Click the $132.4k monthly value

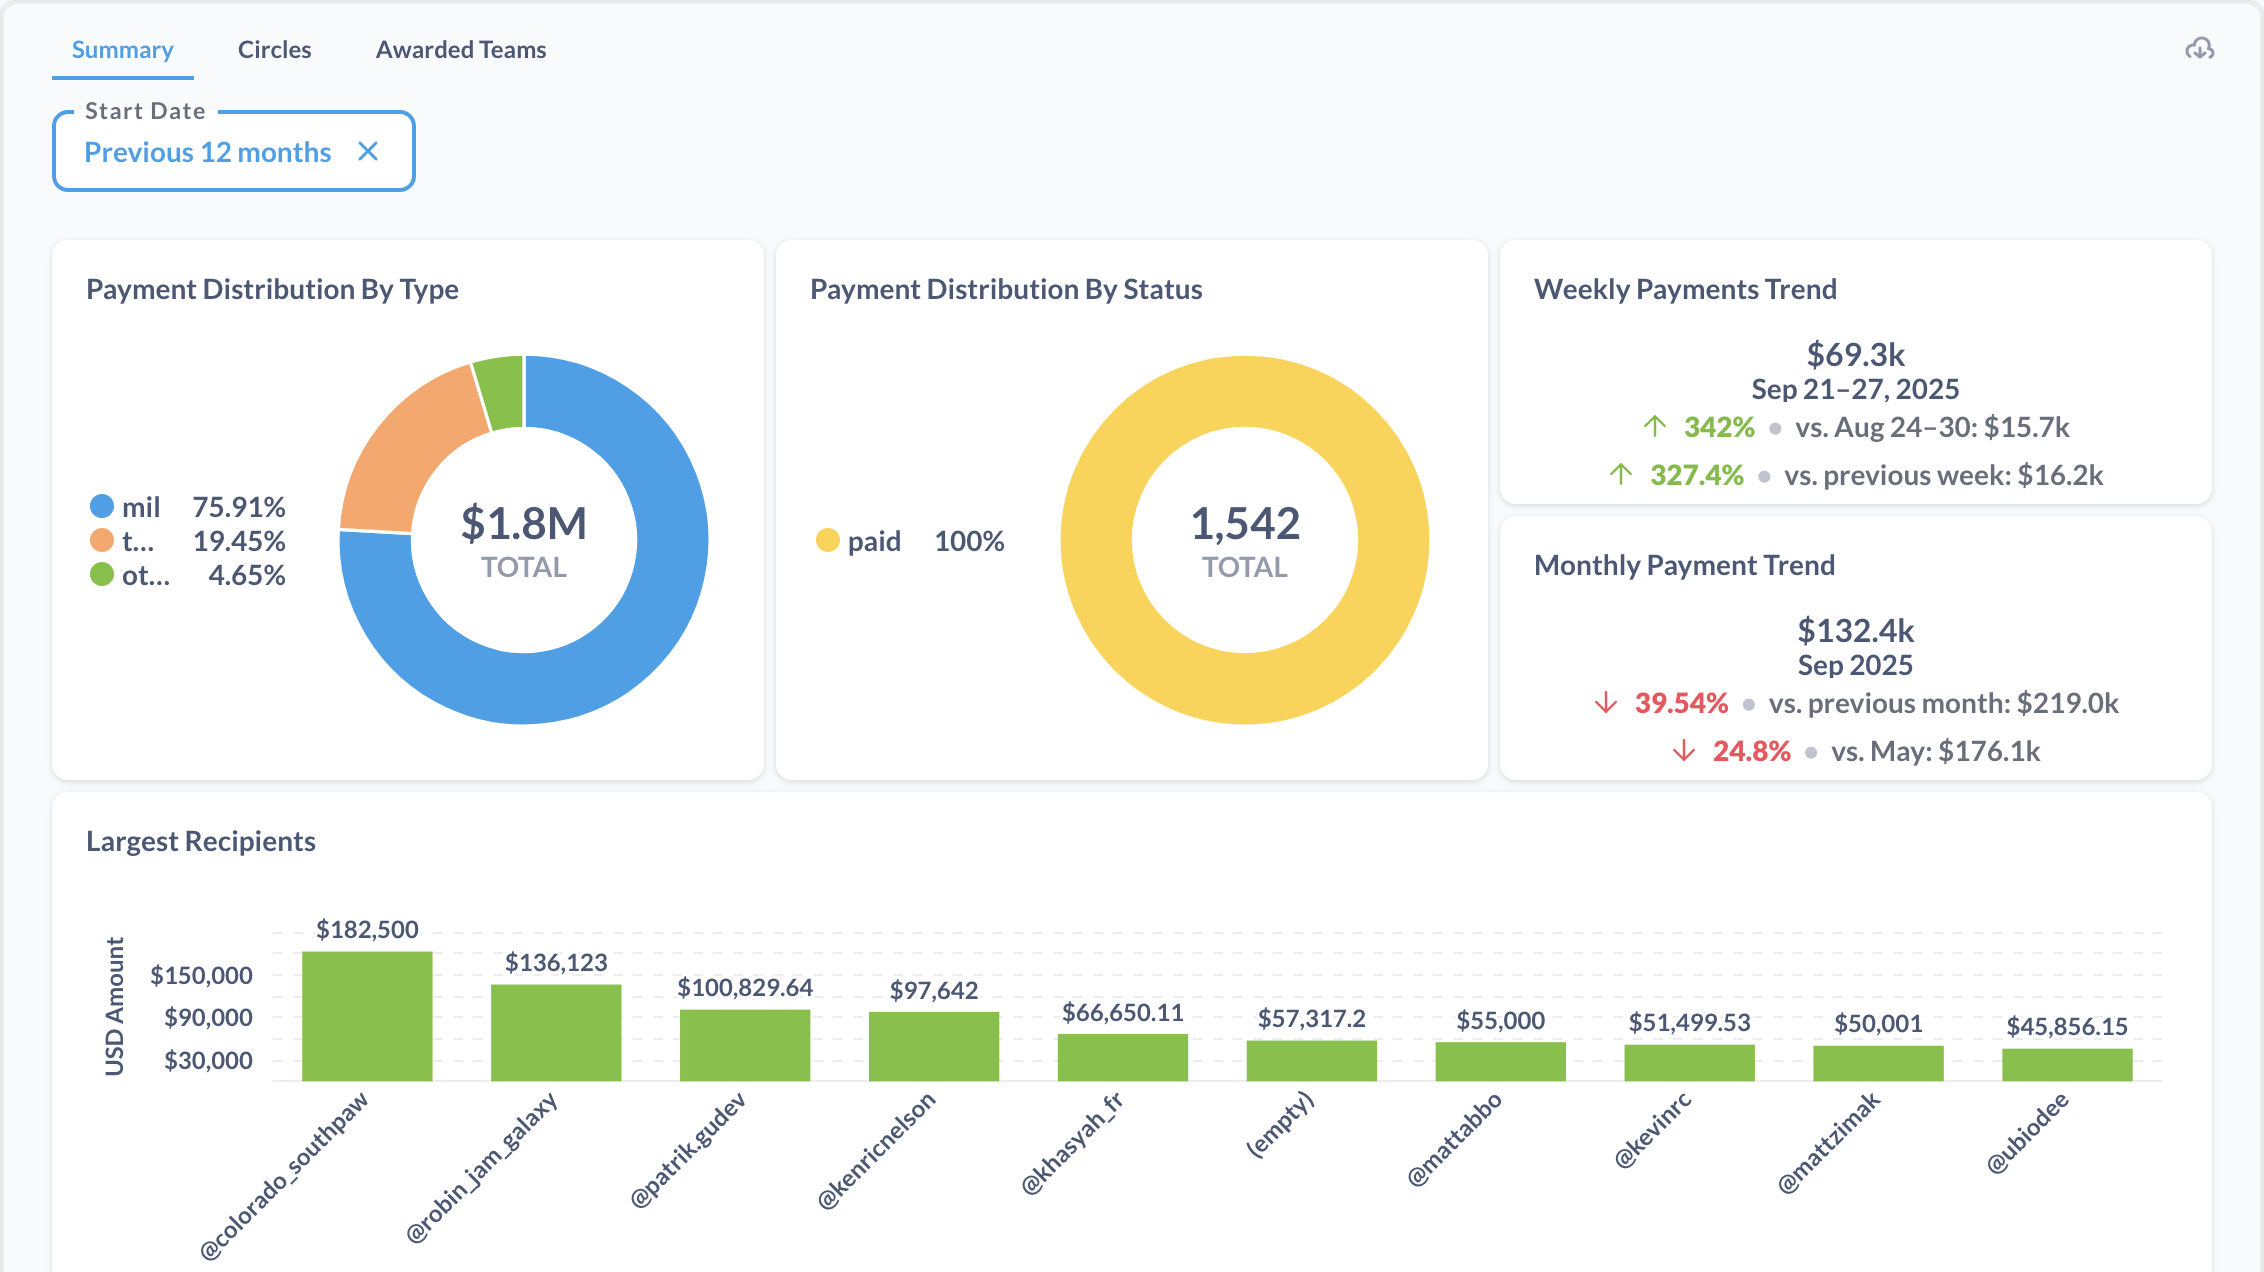[1856, 630]
